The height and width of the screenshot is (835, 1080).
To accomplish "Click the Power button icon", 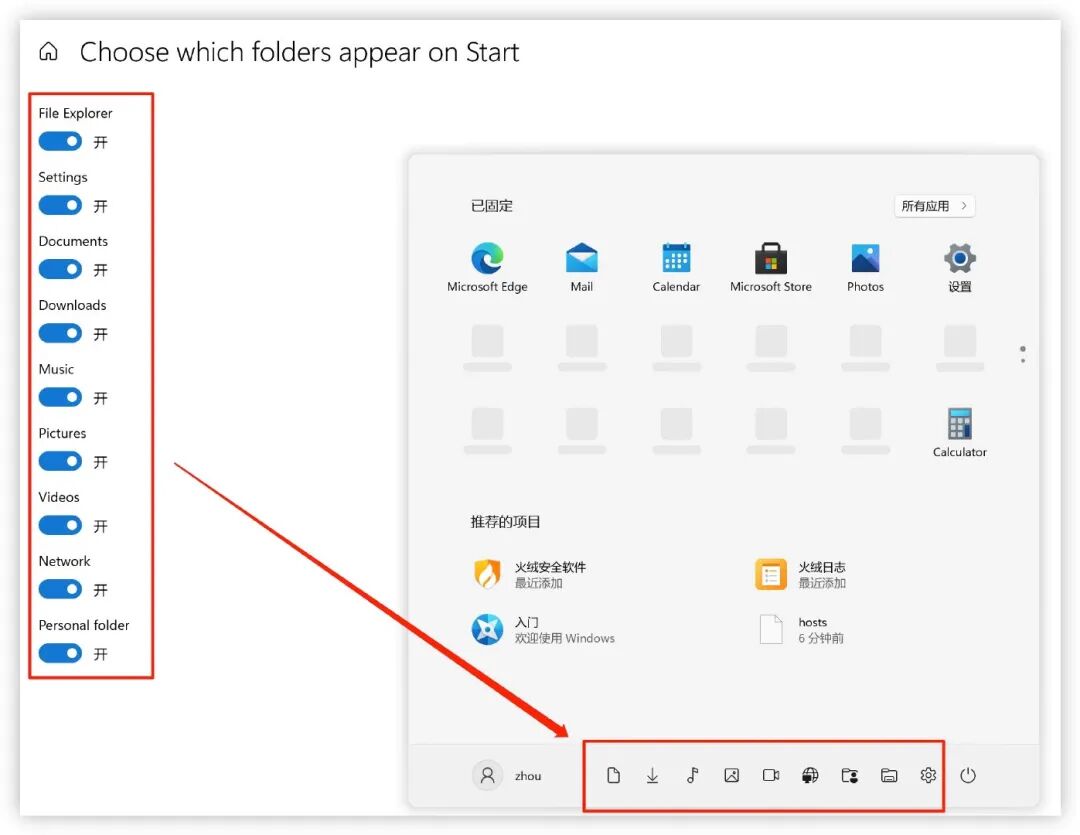I will click(x=968, y=776).
